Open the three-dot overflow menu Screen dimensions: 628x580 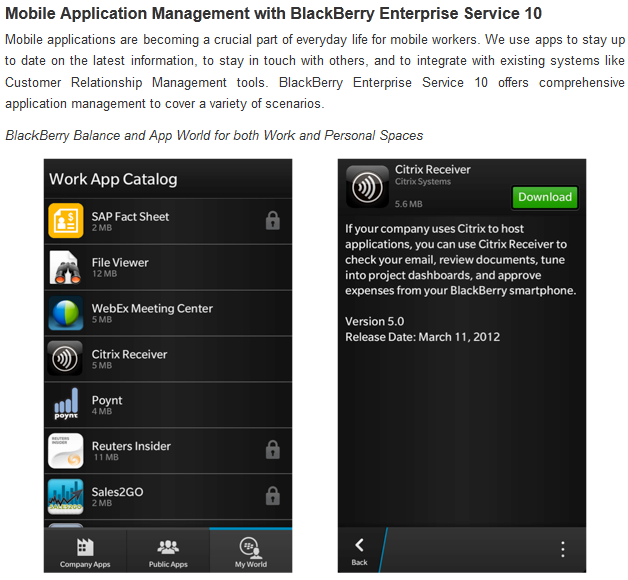coord(563,550)
